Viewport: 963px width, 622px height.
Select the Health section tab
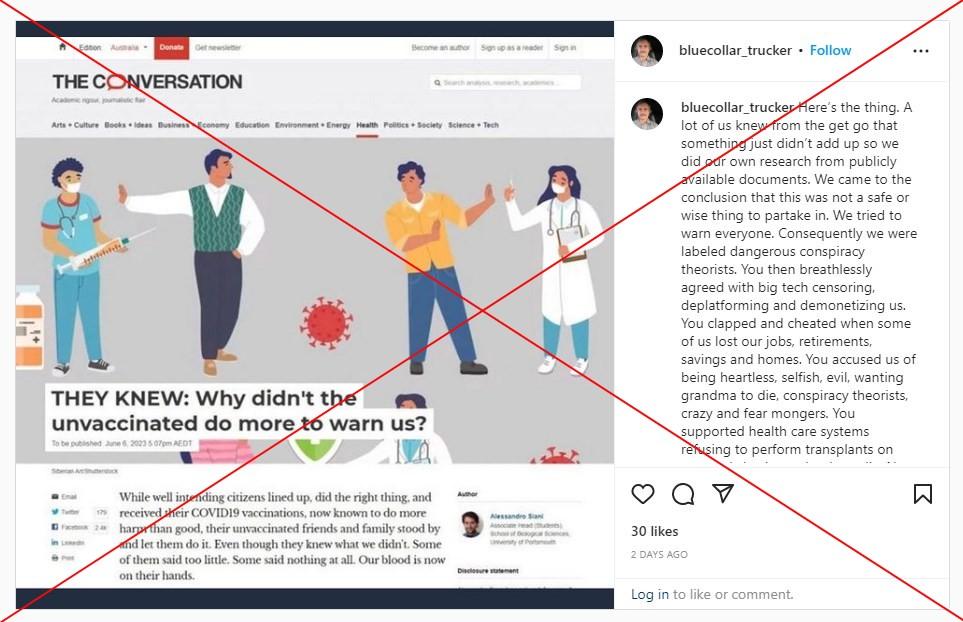[367, 125]
